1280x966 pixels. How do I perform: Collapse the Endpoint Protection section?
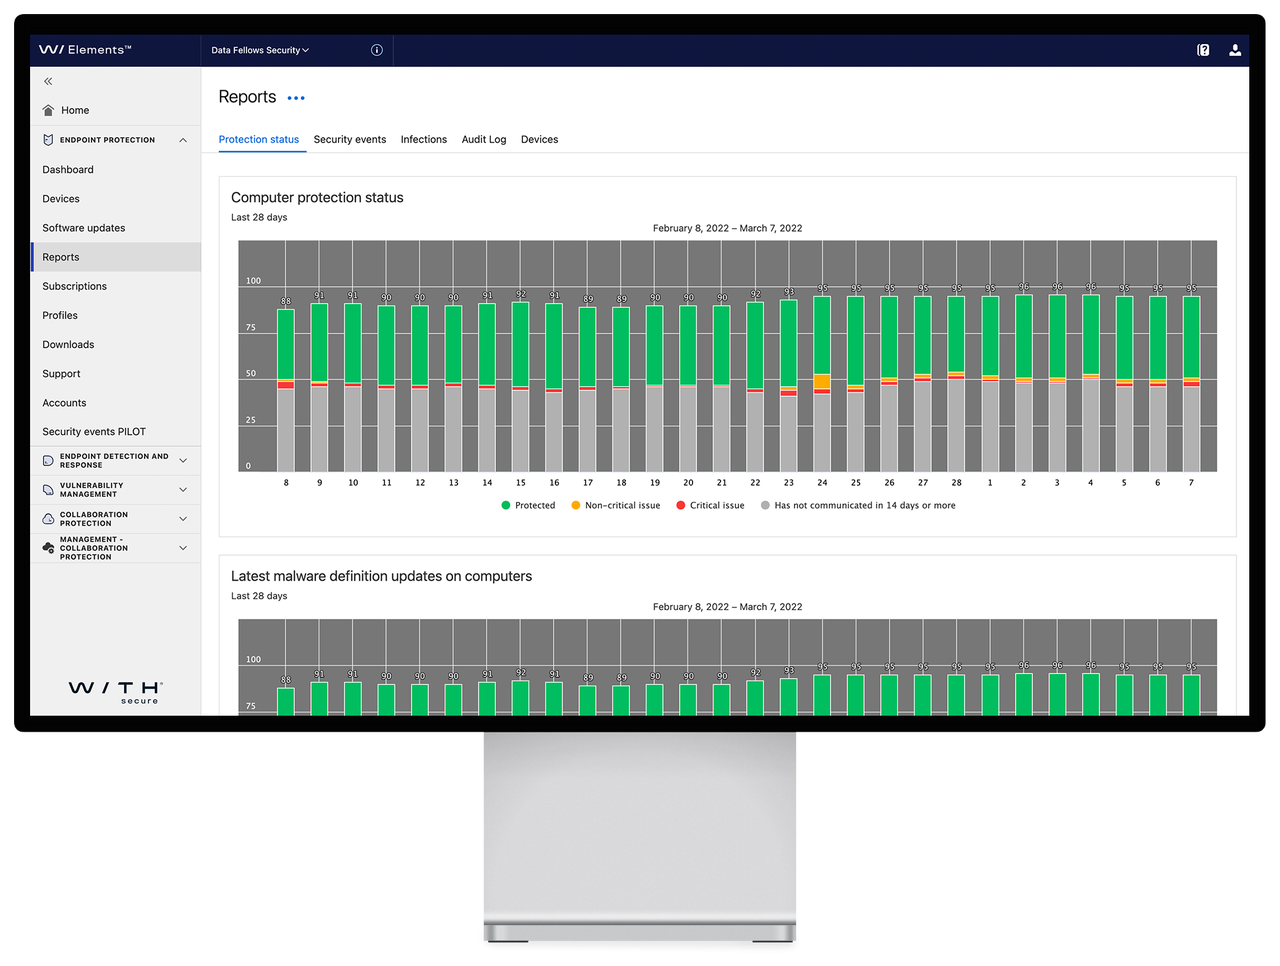point(182,139)
